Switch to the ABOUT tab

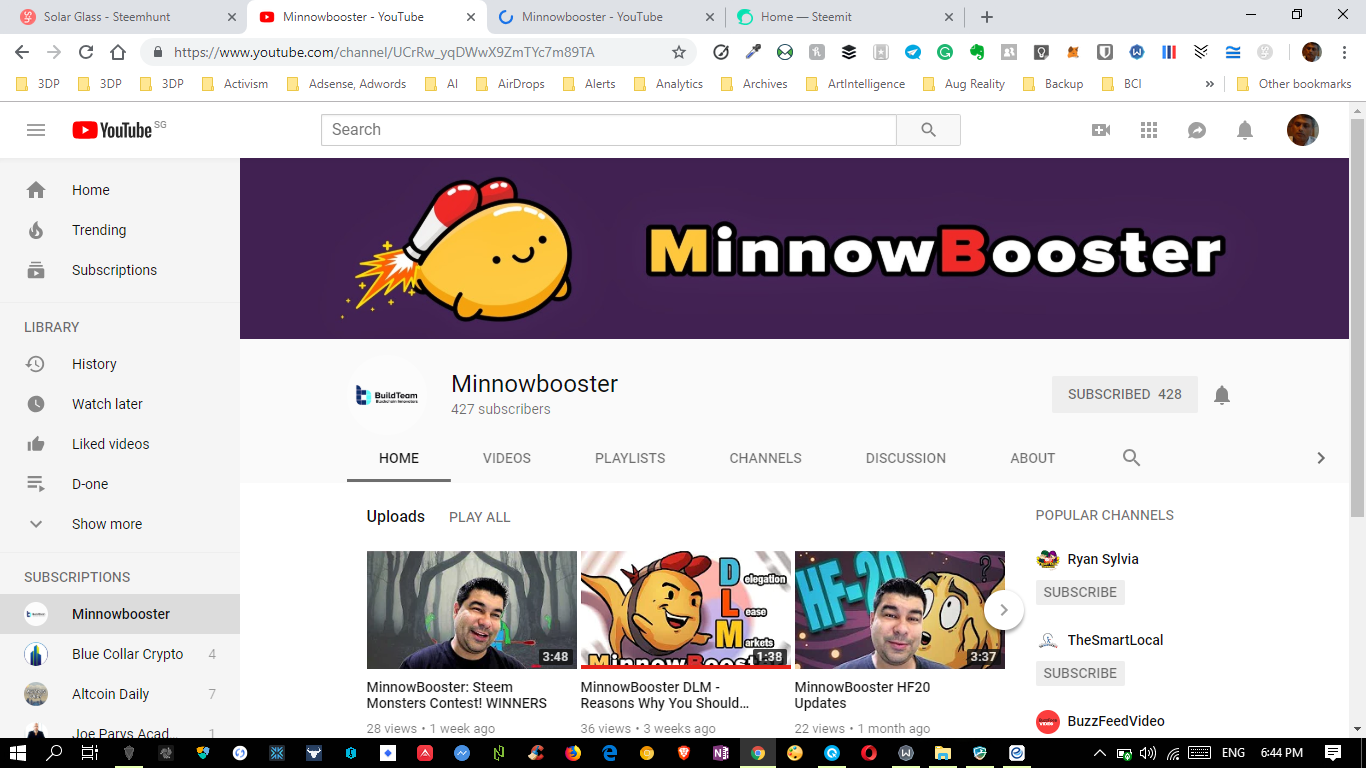1033,458
